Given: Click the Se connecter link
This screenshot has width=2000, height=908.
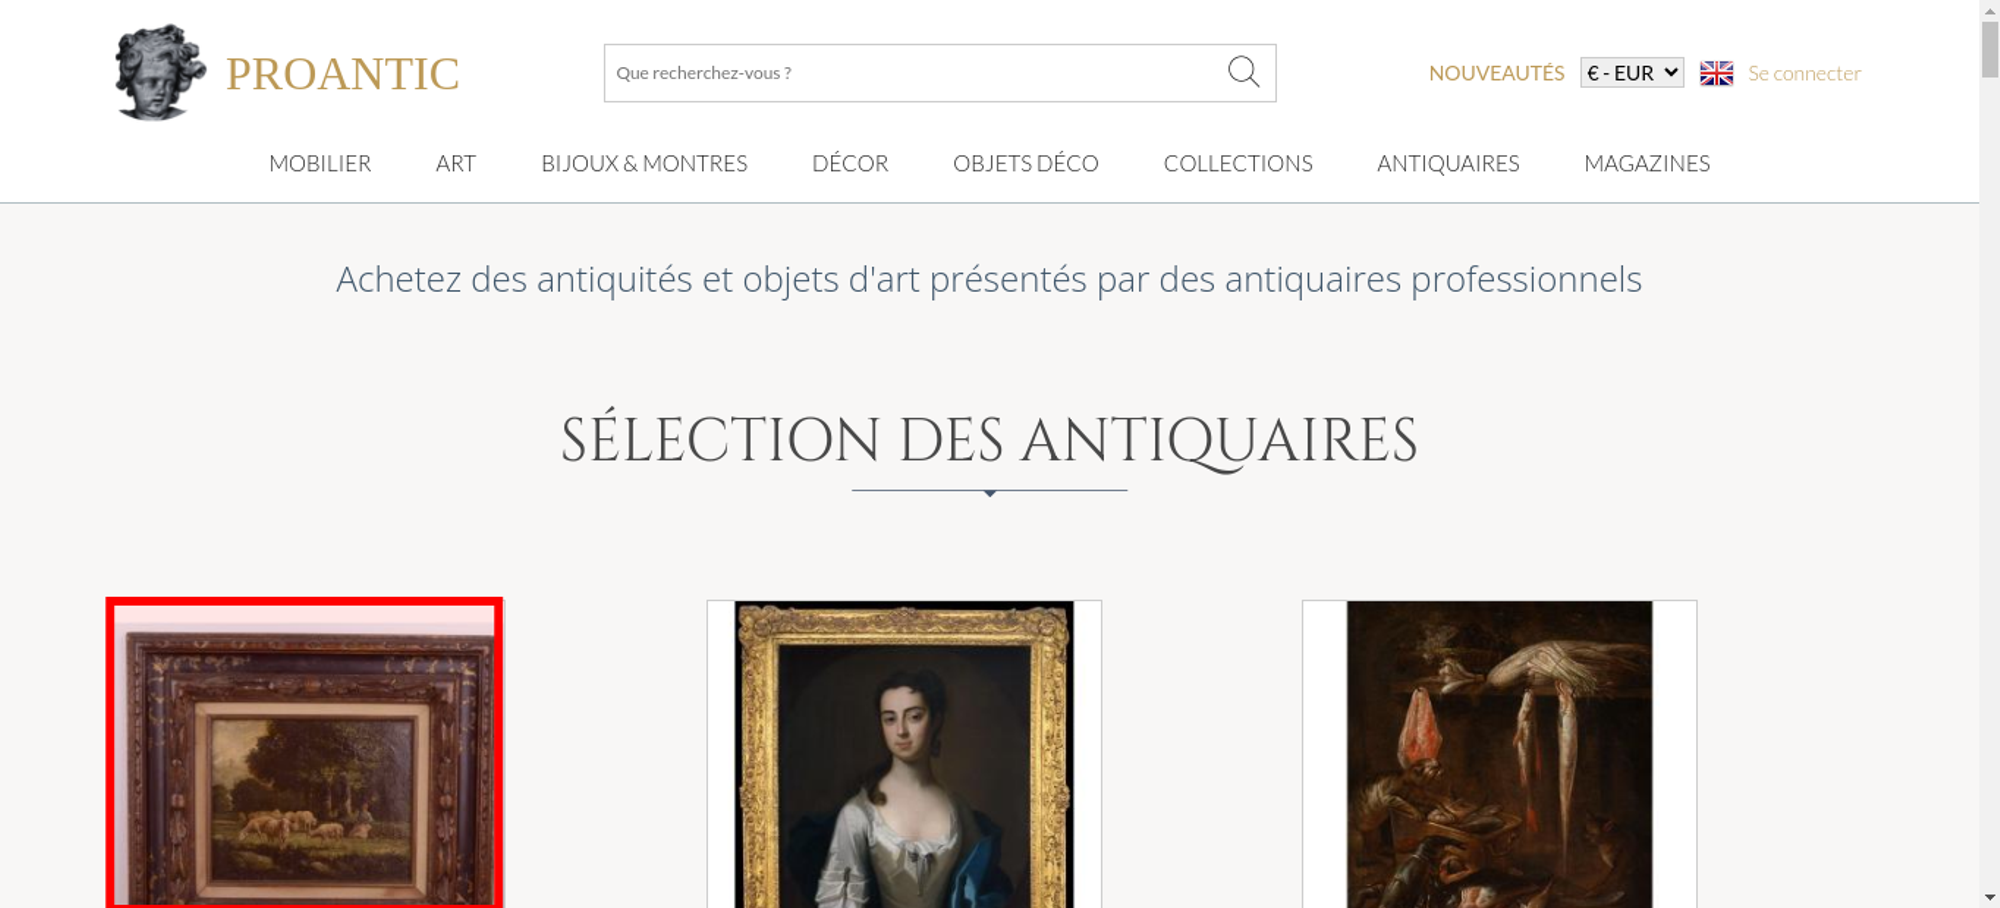Looking at the screenshot, I should [1804, 73].
